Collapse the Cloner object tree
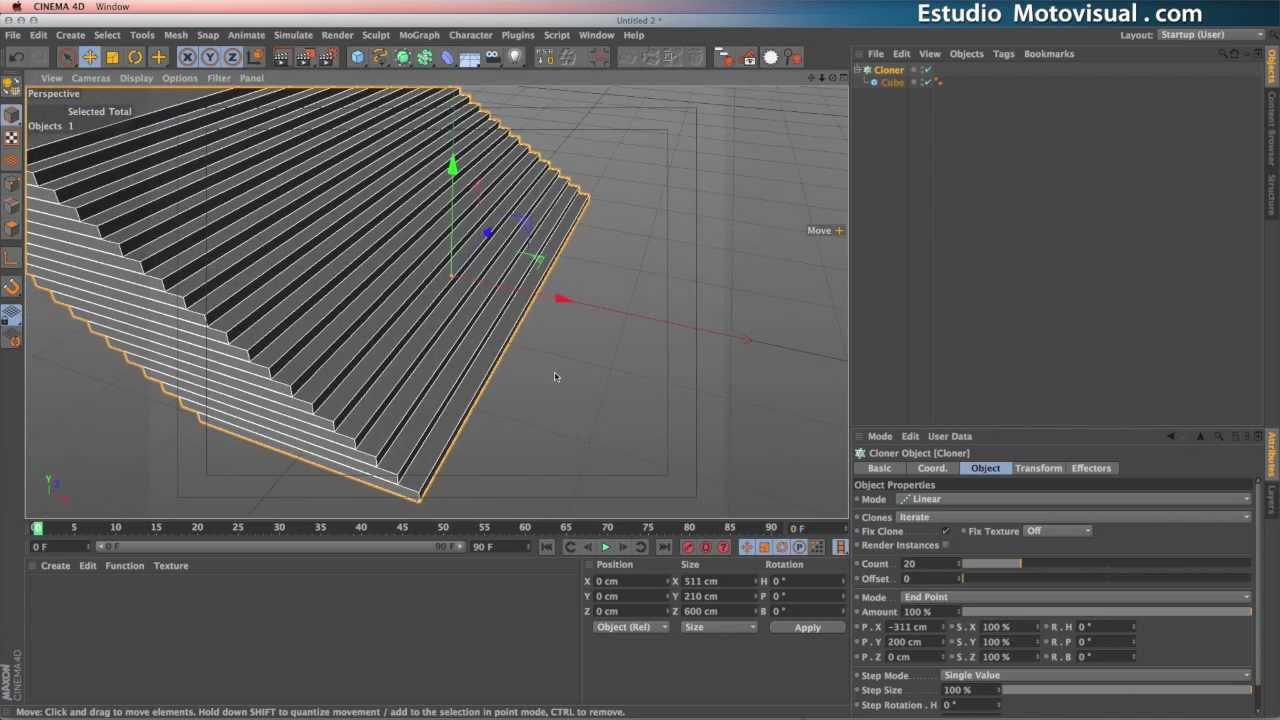This screenshot has height=720, width=1280. click(857, 70)
